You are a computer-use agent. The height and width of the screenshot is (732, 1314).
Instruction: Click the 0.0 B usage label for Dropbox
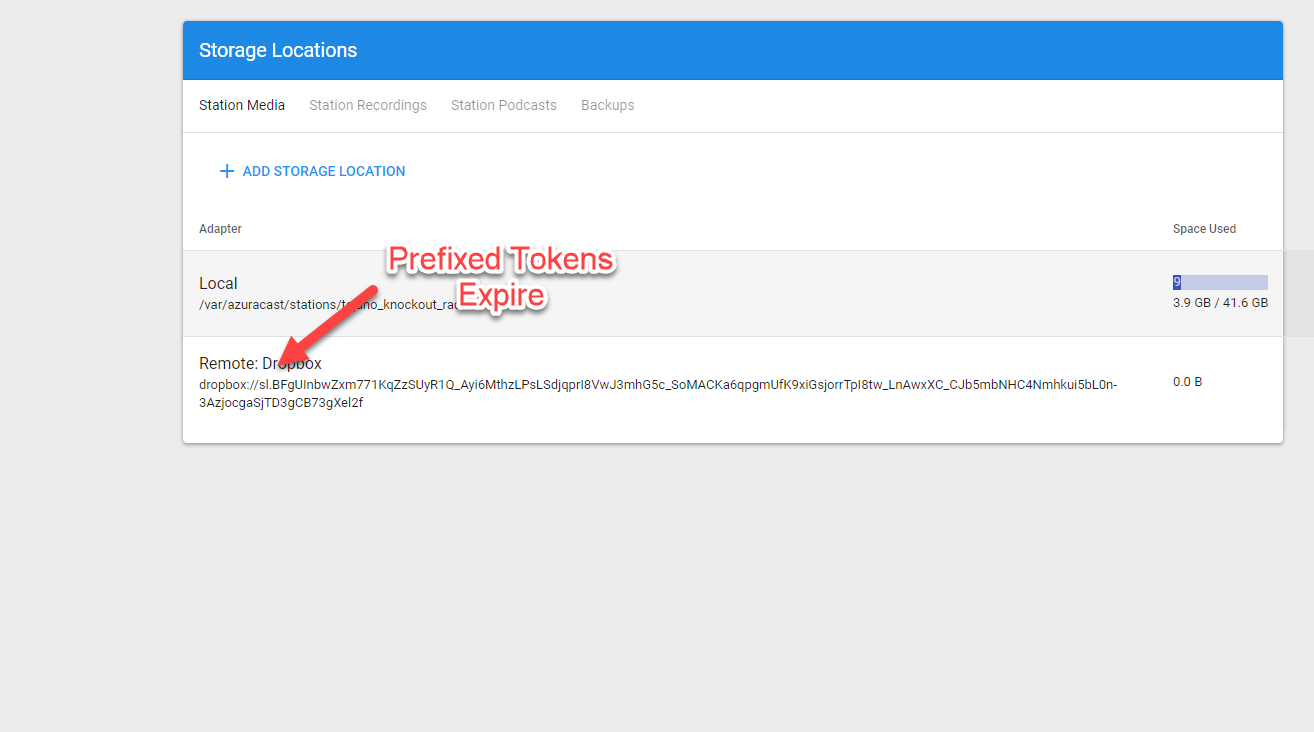coord(1187,381)
